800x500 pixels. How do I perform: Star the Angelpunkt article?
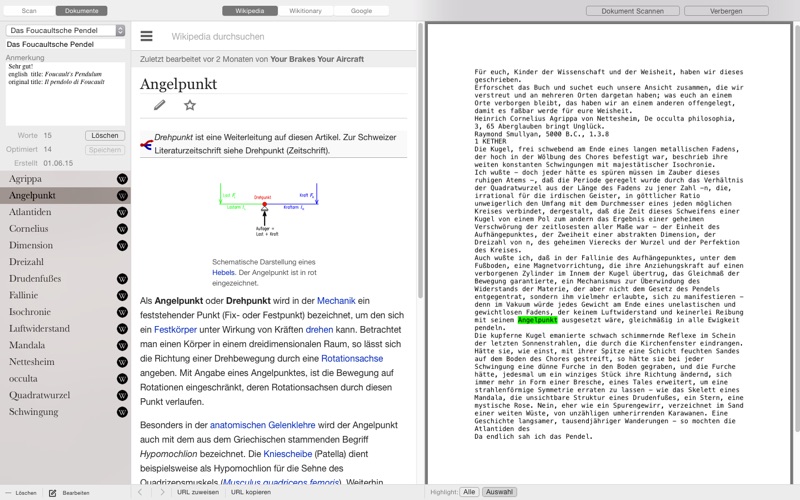pyautogui.click(x=190, y=105)
